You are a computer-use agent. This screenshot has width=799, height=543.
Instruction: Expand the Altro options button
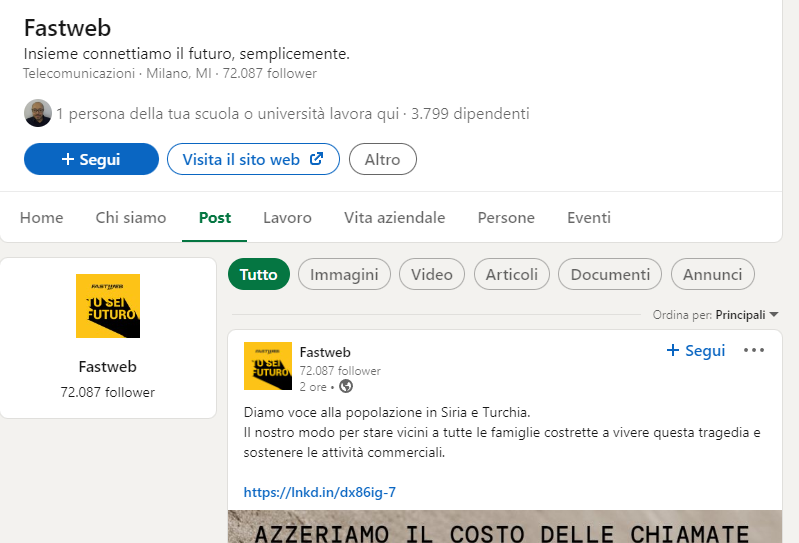382,159
